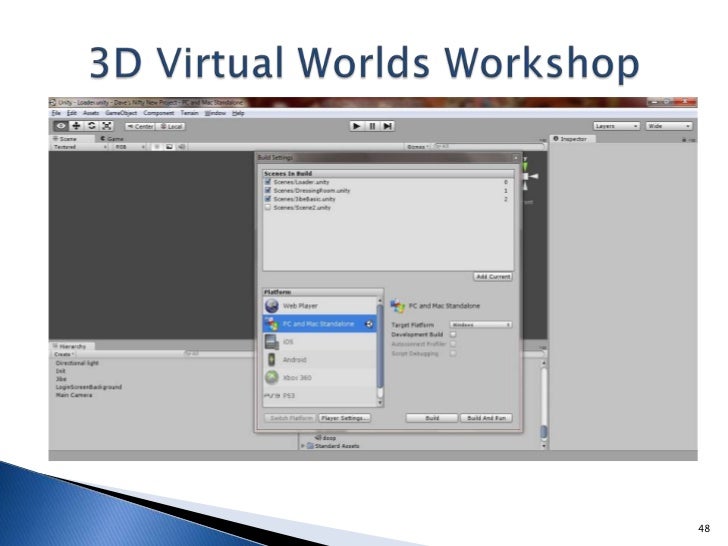Open the GameObject menu
The width and height of the screenshot is (728, 546).
(121, 113)
